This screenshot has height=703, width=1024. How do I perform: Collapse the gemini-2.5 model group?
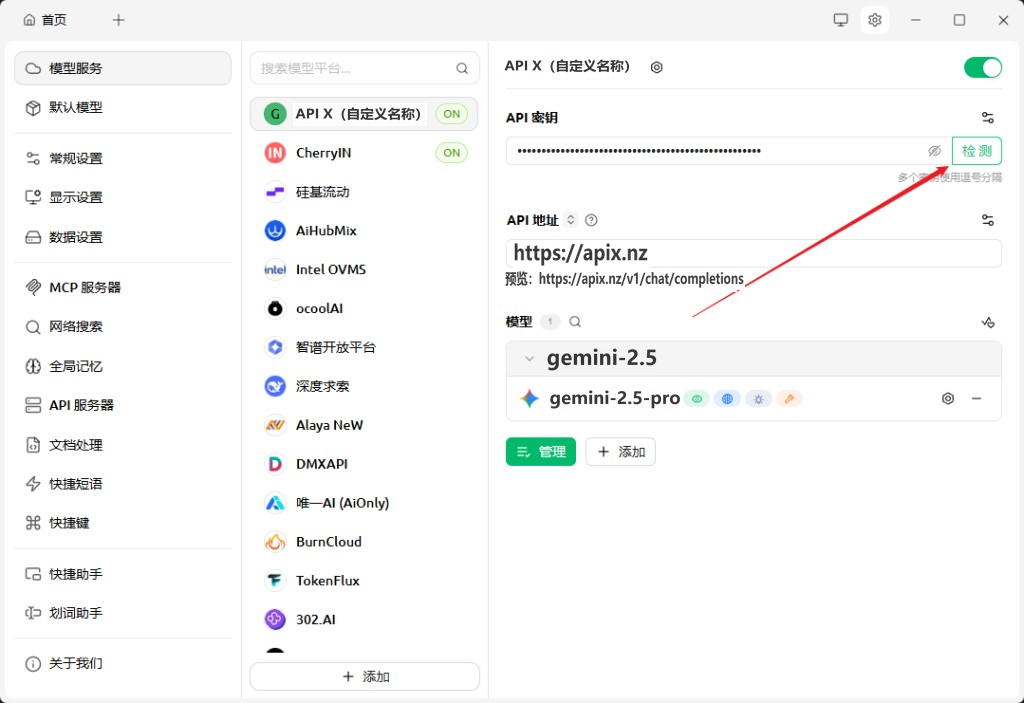tap(530, 359)
